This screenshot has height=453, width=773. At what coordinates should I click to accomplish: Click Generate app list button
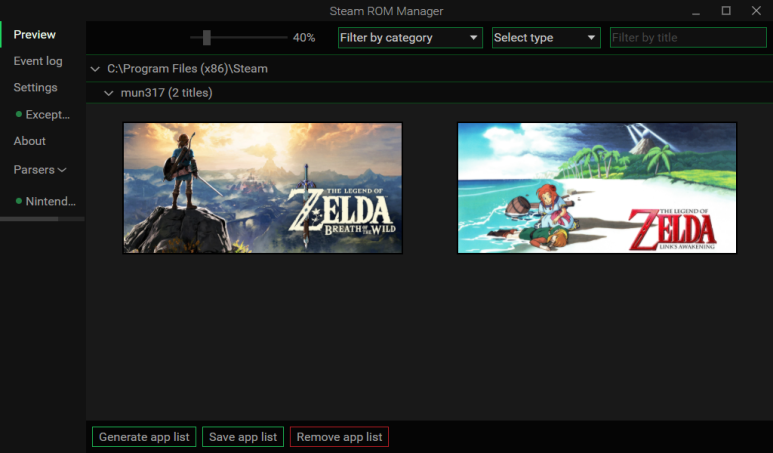pyautogui.click(x=144, y=437)
